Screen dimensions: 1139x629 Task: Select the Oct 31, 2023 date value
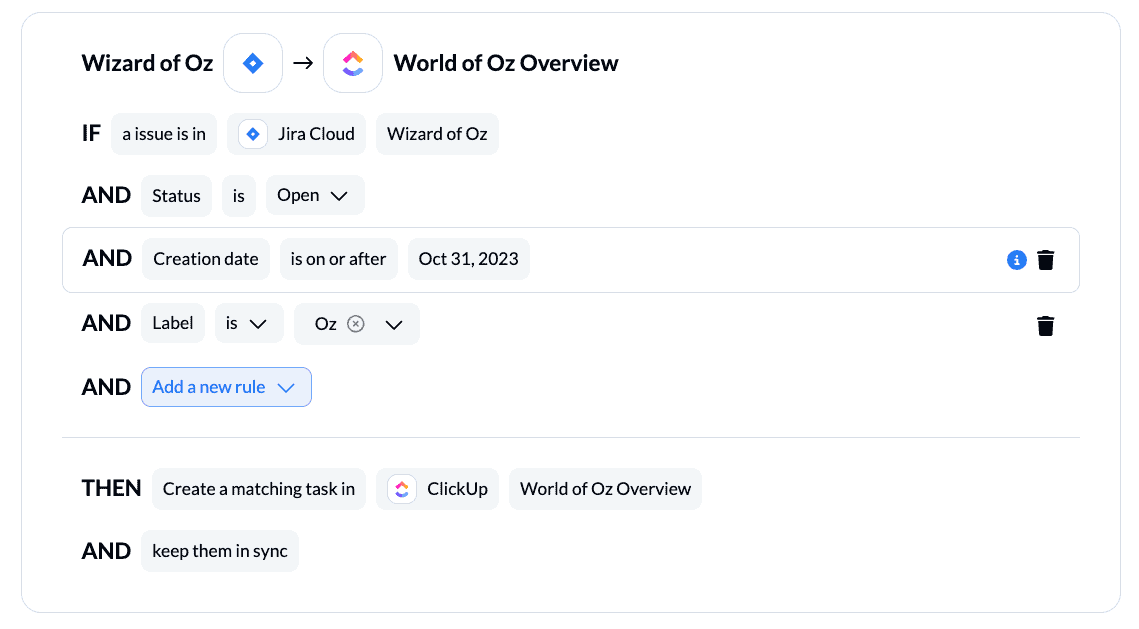[469, 259]
